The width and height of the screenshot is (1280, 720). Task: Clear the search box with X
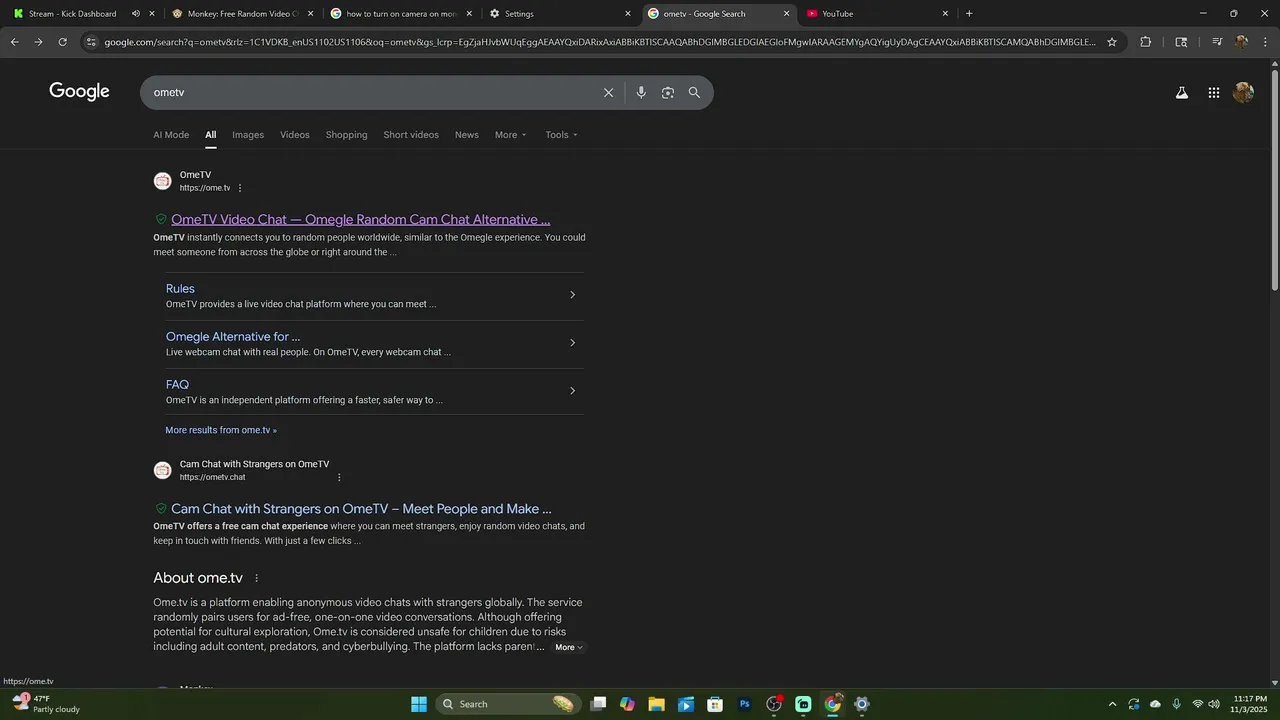(x=608, y=92)
